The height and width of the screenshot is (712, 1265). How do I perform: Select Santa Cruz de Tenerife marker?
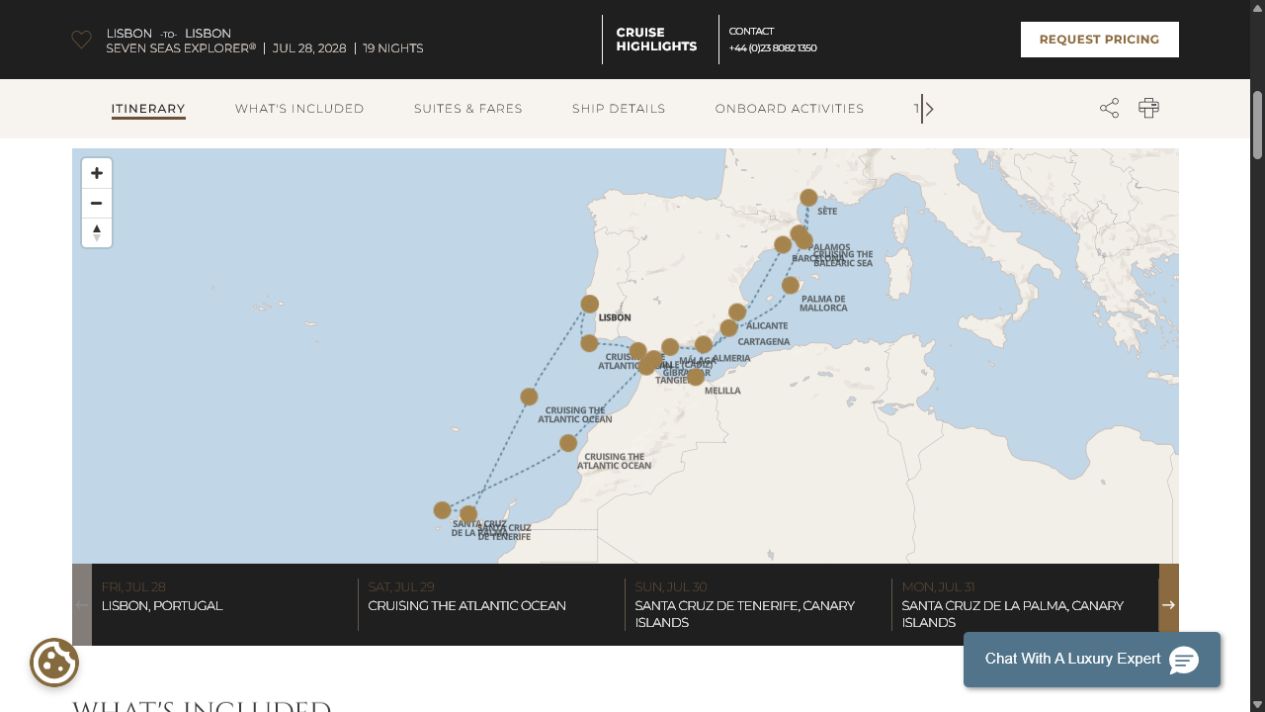click(x=468, y=514)
